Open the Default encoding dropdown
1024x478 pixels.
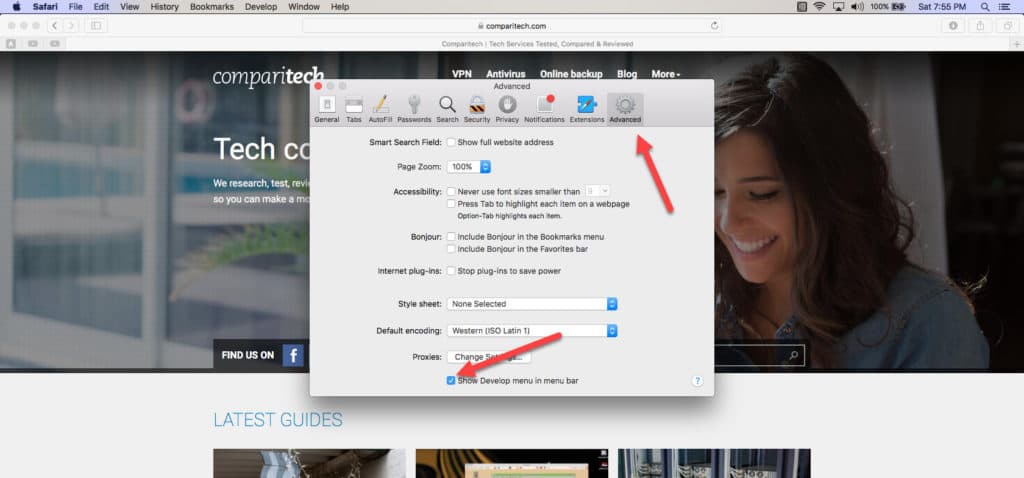pyautogui.click(x=532, y=330)
